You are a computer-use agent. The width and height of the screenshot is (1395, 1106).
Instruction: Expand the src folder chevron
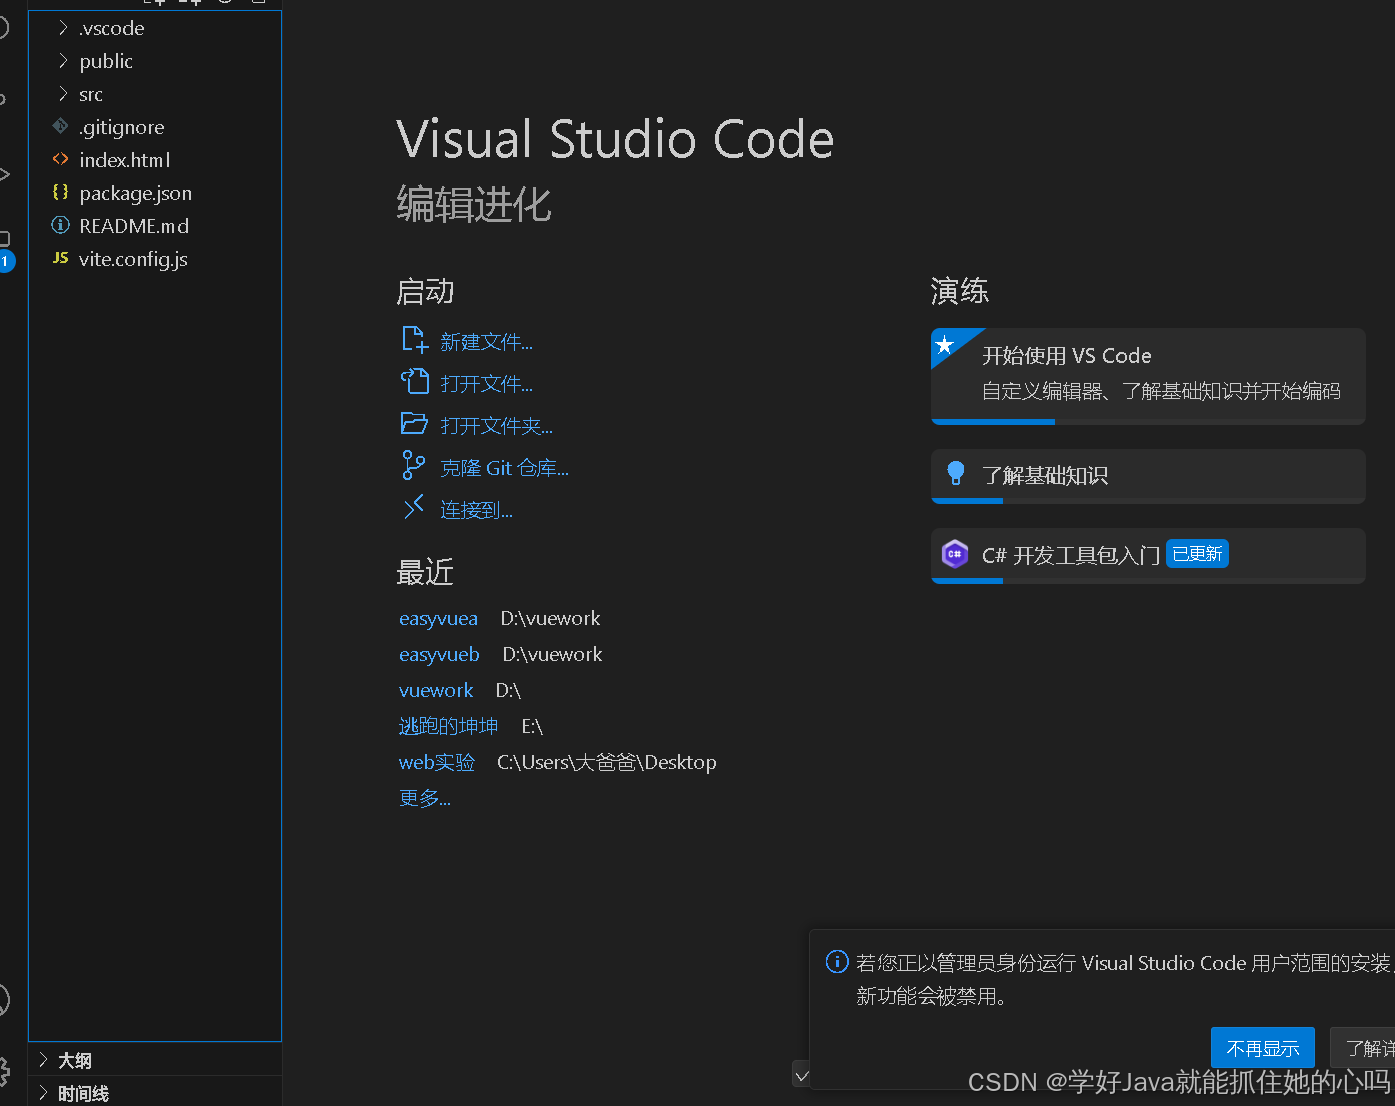(63, 94)
